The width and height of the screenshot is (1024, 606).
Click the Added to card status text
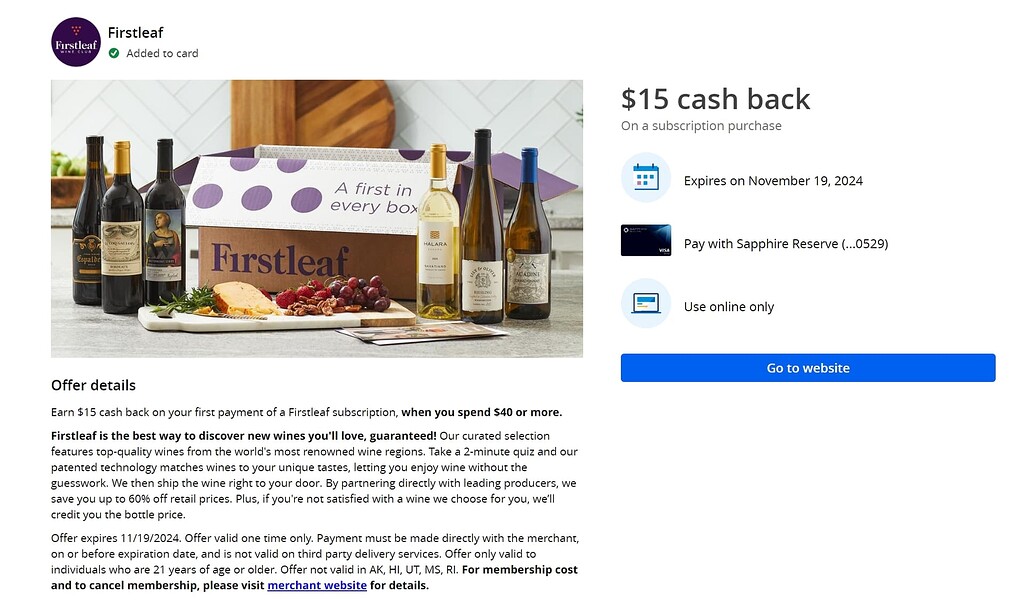pos(162,54)
